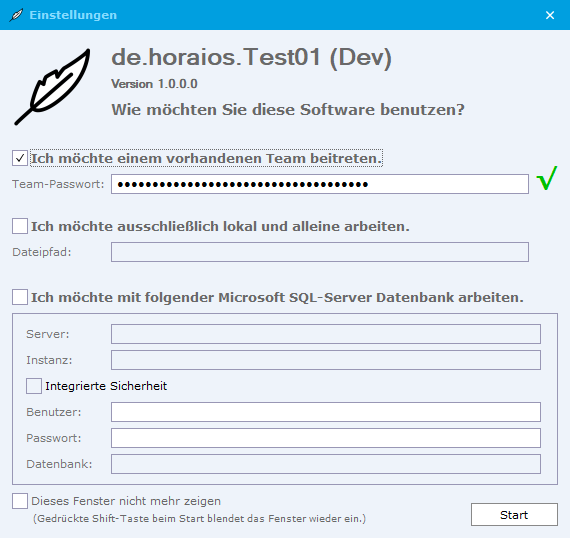Click the 'de.horaios.Test01 (Dev)' title text

tap(252, 57)
